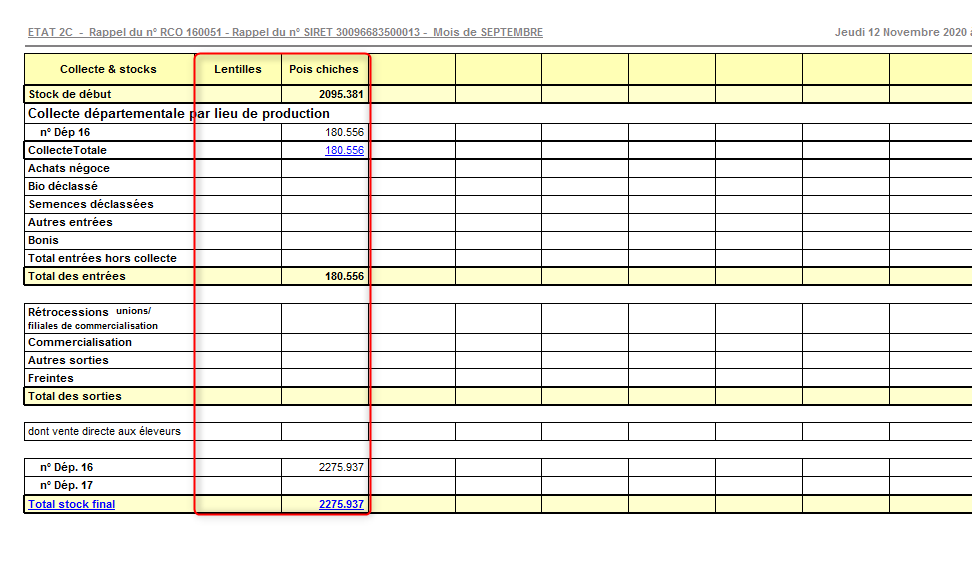Click the Total stock final link
Viewport: 972px width, 572px height.
71,504
